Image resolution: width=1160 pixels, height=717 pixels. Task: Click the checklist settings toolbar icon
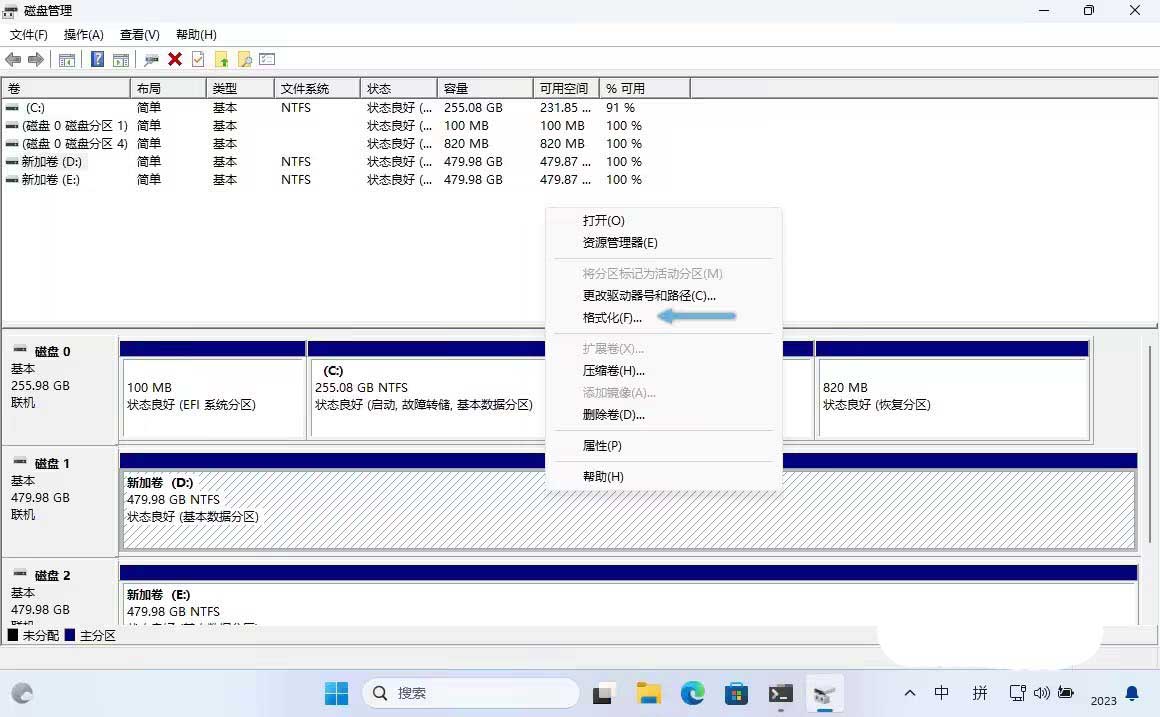coord(267,59)
